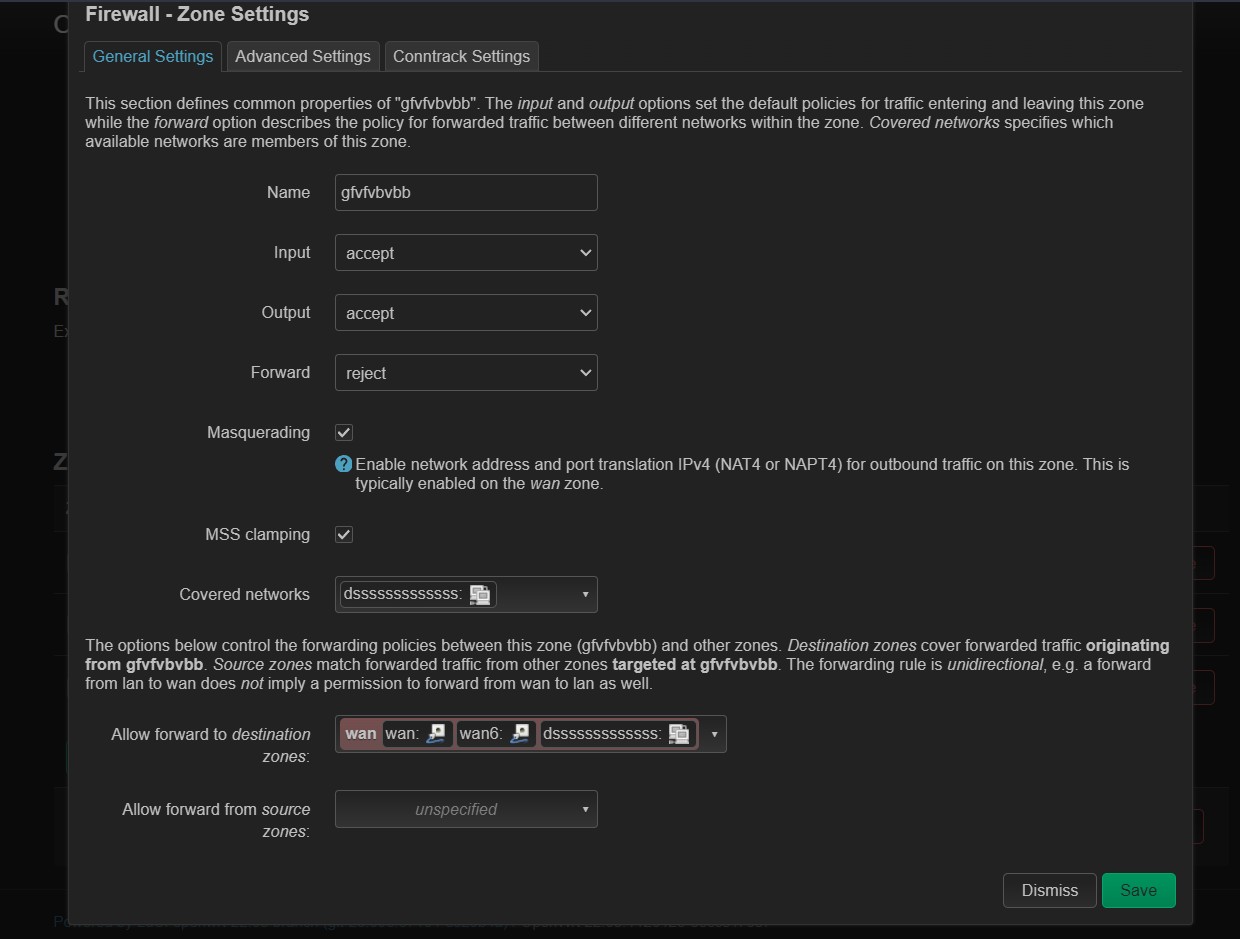The width and height of the screenshot is (1240, 939).
Task: Click inside the Name input field
Action: [x=465, y=192]
